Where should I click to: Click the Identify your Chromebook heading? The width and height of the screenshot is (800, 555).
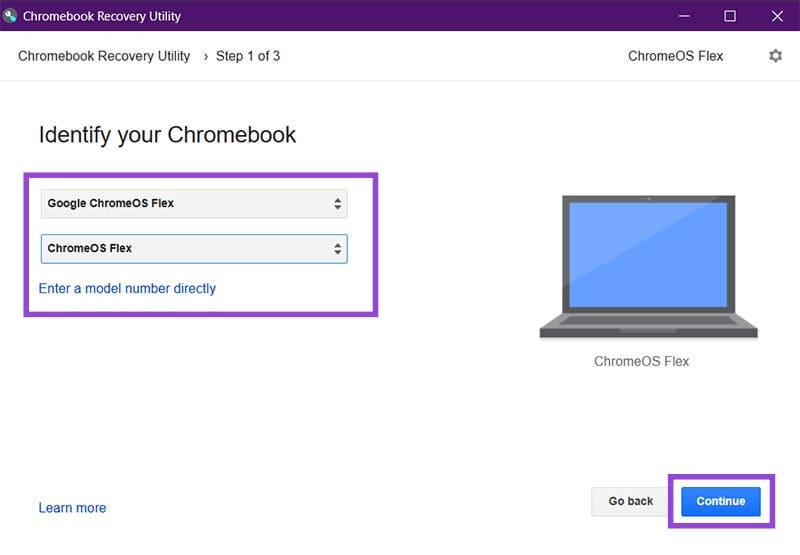point(167,135)
